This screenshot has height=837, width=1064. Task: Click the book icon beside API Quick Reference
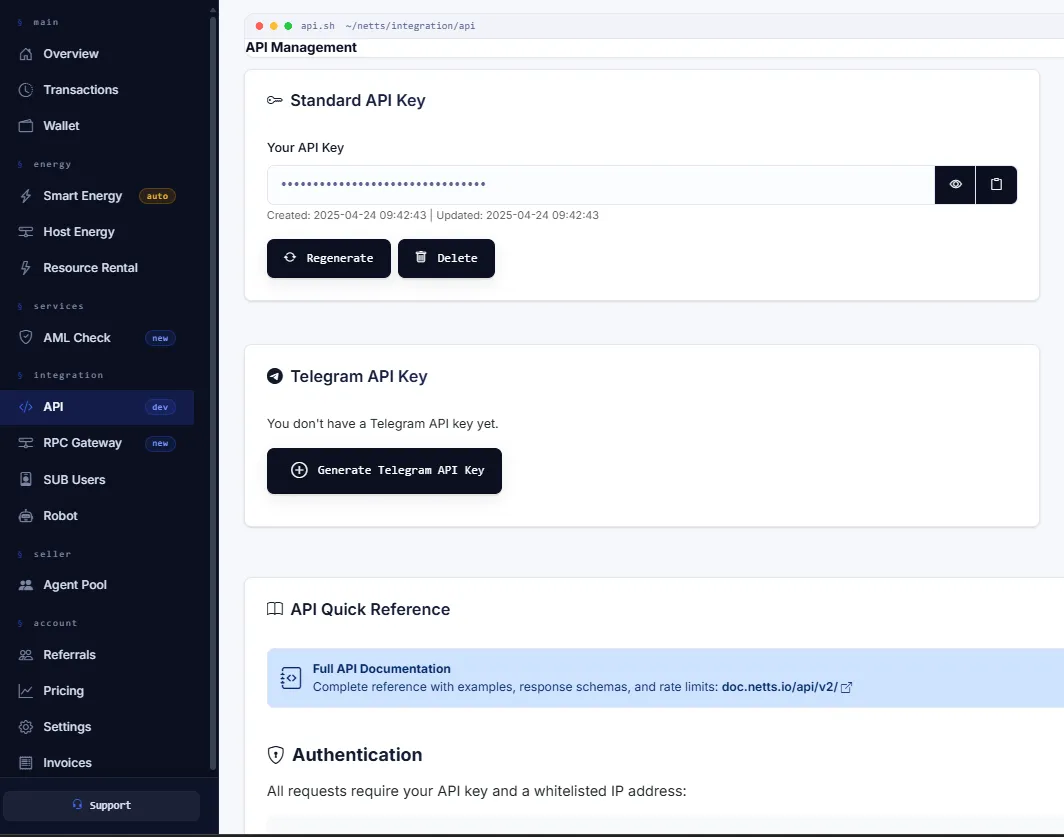pos(275,609)
